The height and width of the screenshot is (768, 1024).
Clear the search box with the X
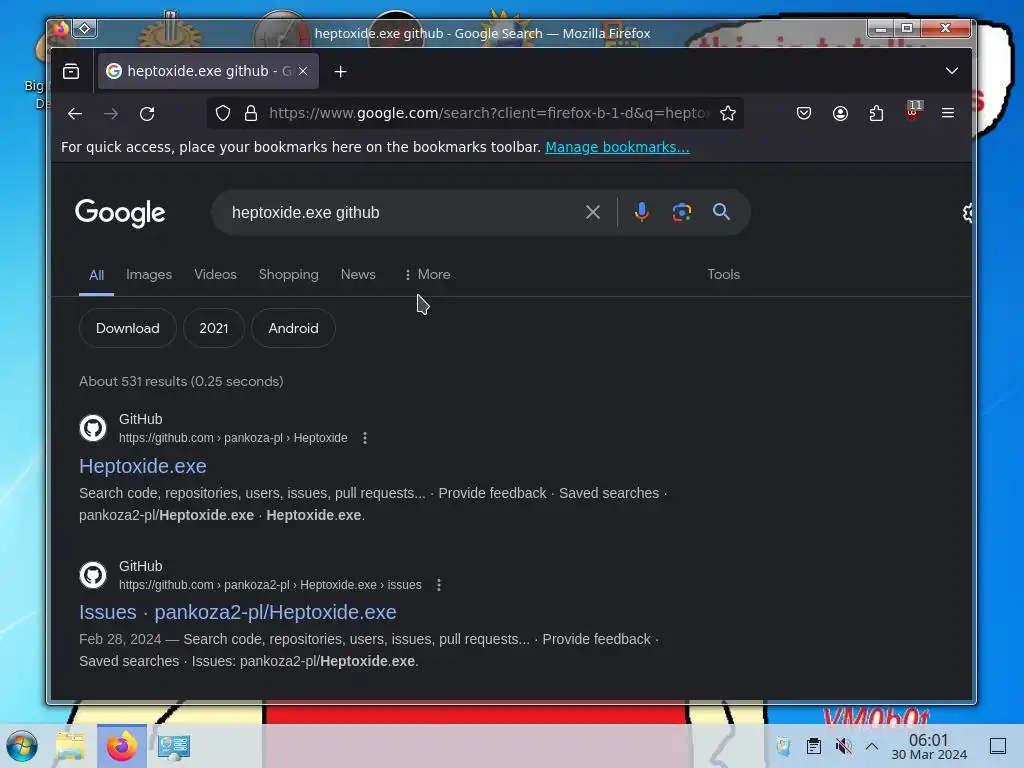click(592, 212)
